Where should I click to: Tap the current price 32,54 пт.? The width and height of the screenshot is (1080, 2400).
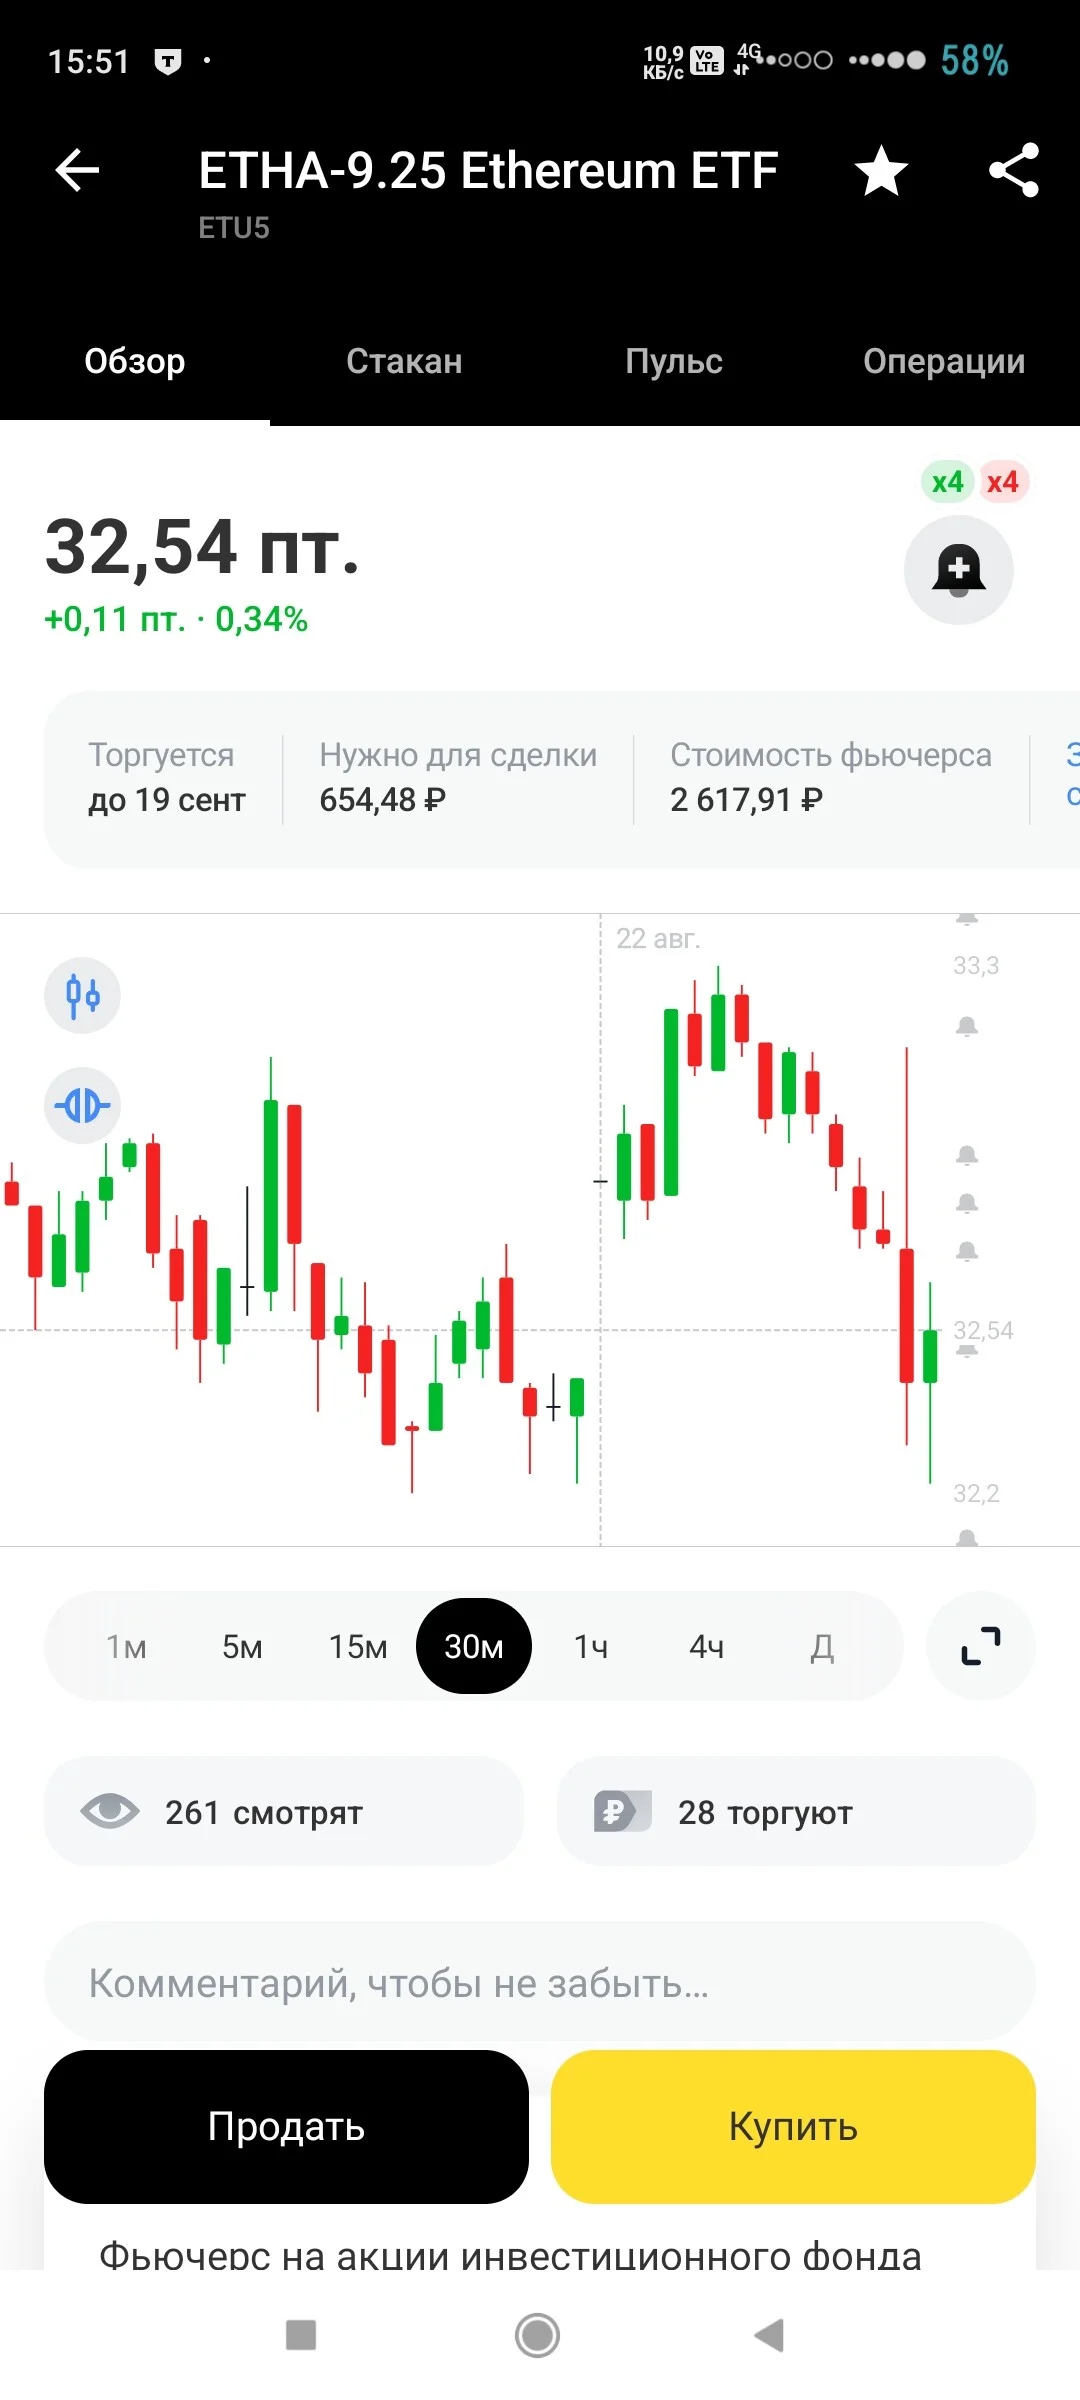pyautogui.click(x=202, y=547)
